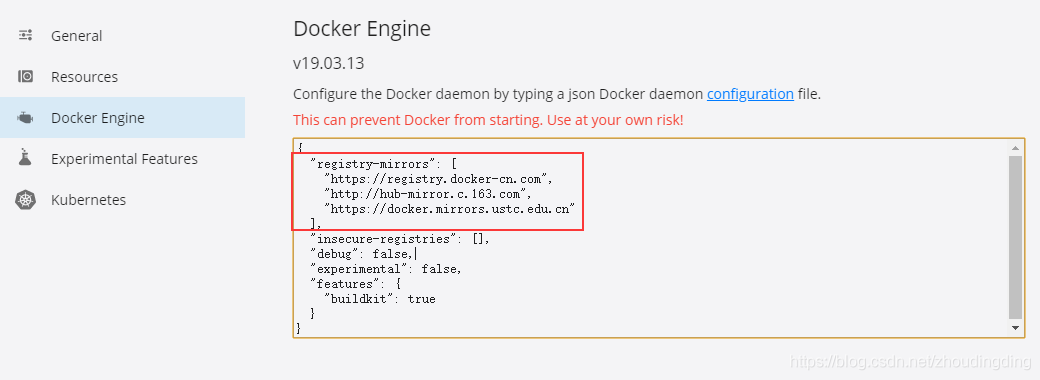Click the Experimental Features flask icon
Viewport: 1040px width, 380px height.
[x=25, y=158]
